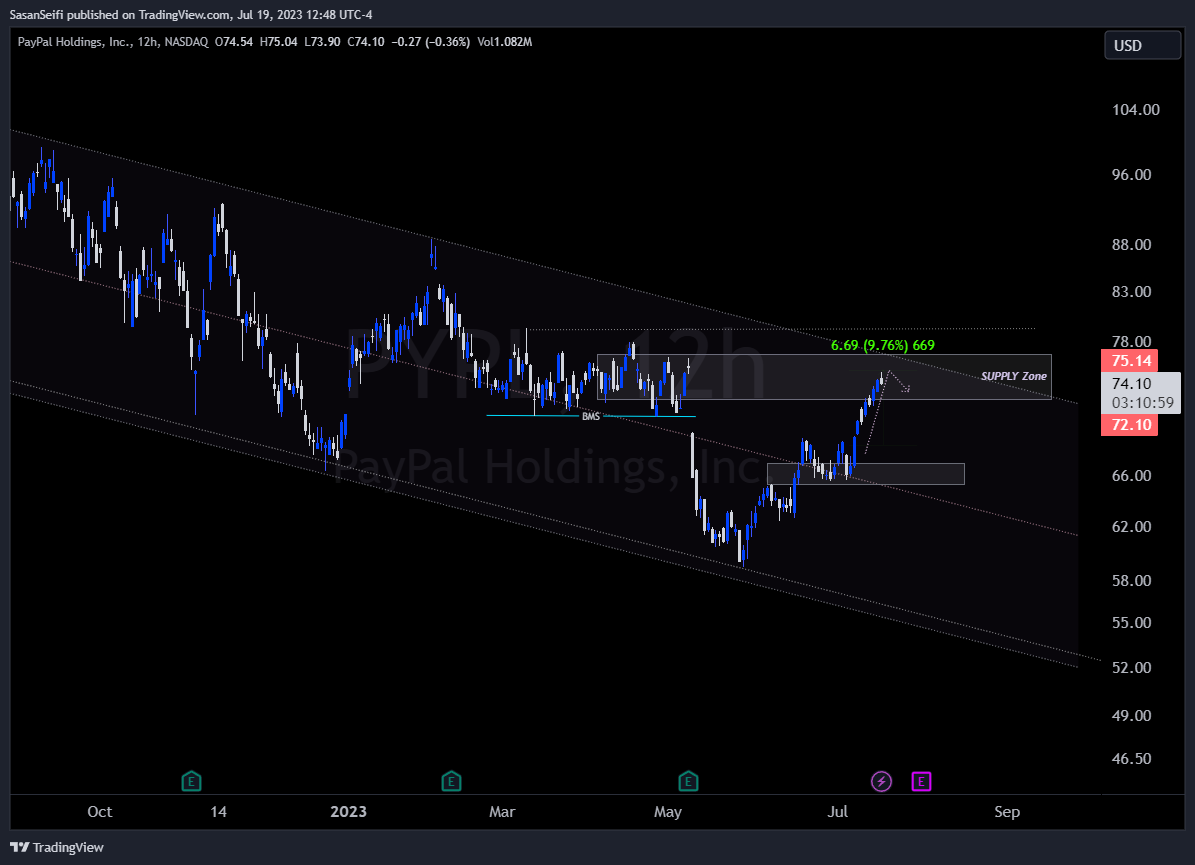Click the 96.00 price axis label
The width and height of the screenshot is (1195, 865).
tap(1131, 175)
